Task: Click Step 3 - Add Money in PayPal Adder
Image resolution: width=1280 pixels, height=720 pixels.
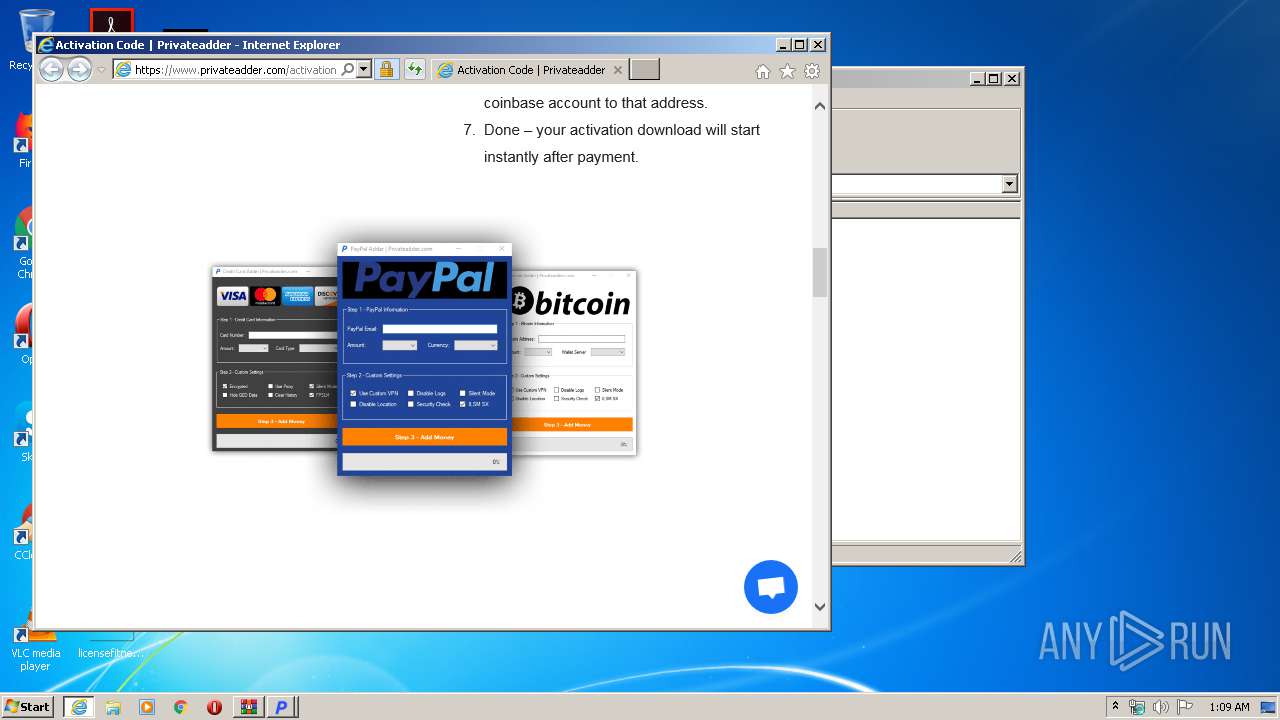Action: (x=424, y=437)
